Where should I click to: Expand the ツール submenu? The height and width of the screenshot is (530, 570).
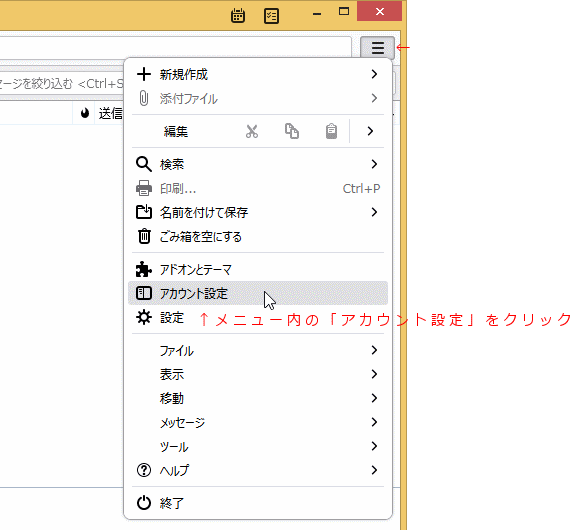[258, 446]
